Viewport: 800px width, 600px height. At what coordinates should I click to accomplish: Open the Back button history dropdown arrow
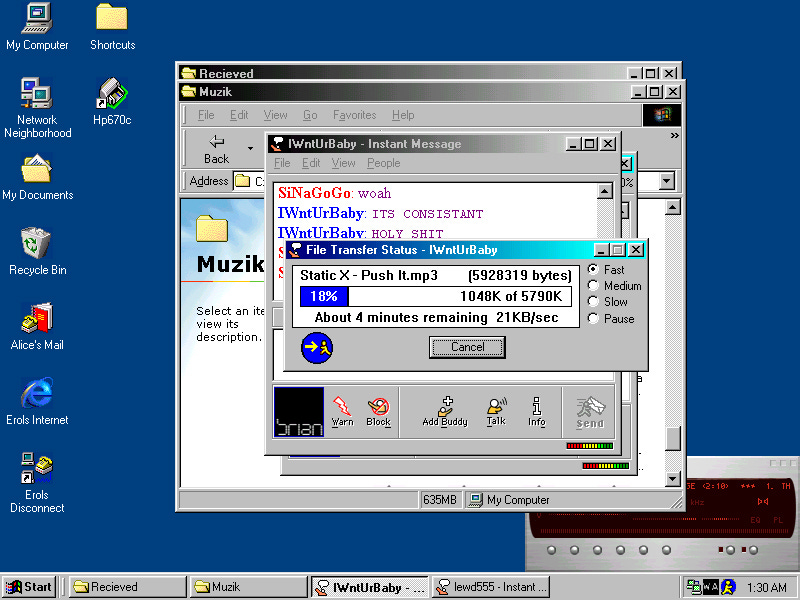pyautogui.click(x=250, y=149)
